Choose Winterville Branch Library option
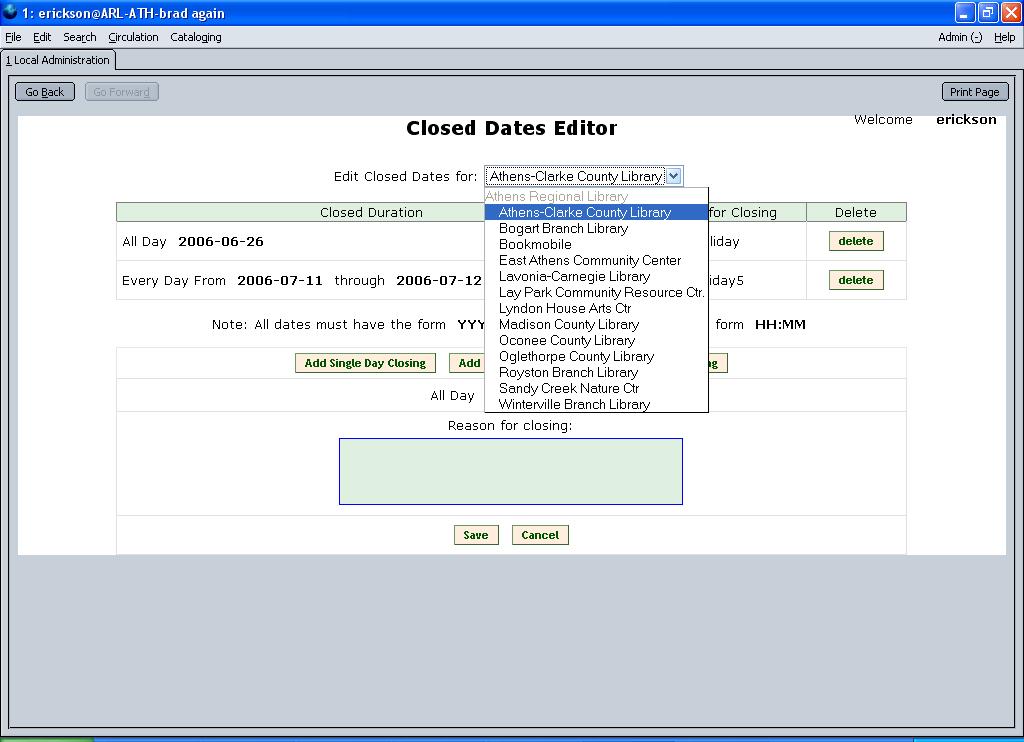The image size is (1024, 742). tap(574, 404)
